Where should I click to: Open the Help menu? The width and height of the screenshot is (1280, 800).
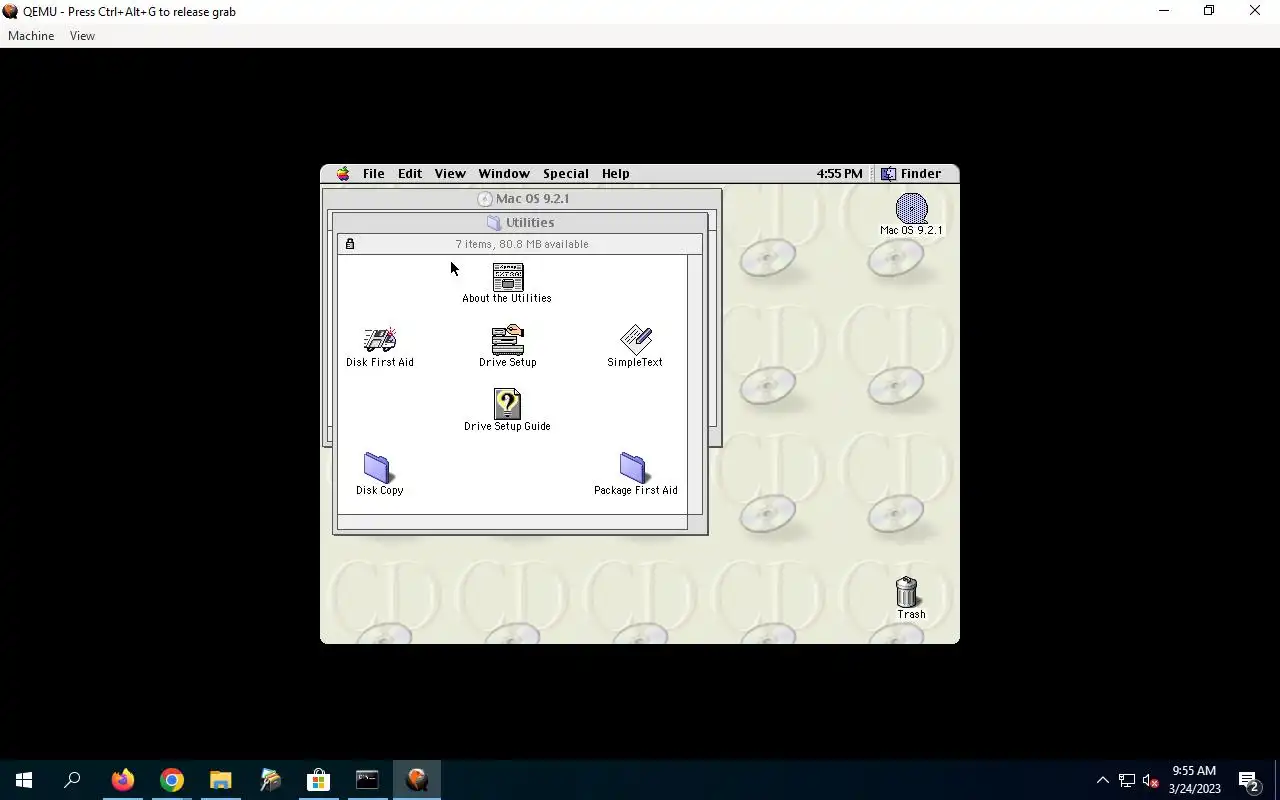(616, 174)
